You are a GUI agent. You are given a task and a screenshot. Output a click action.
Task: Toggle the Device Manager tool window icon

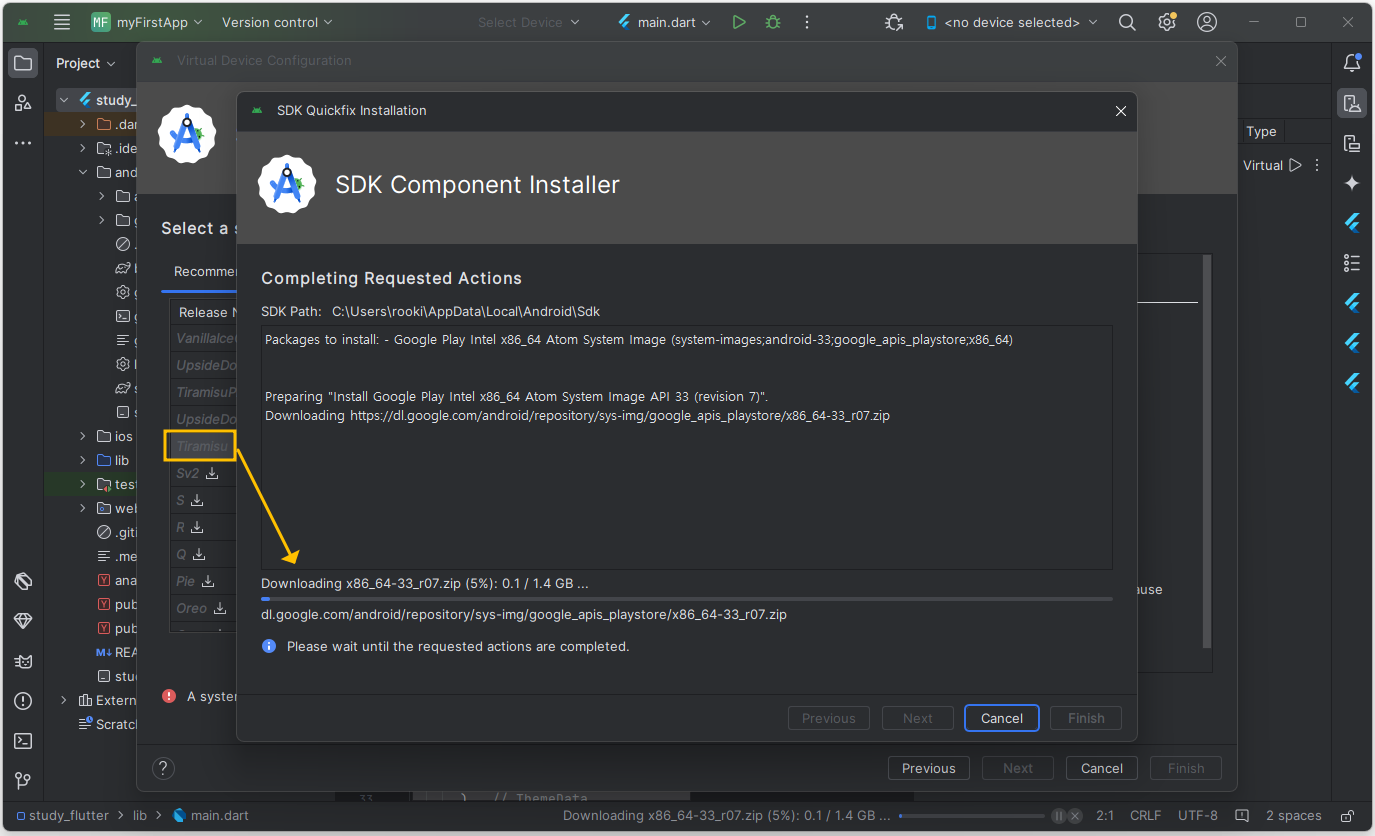1352,103
